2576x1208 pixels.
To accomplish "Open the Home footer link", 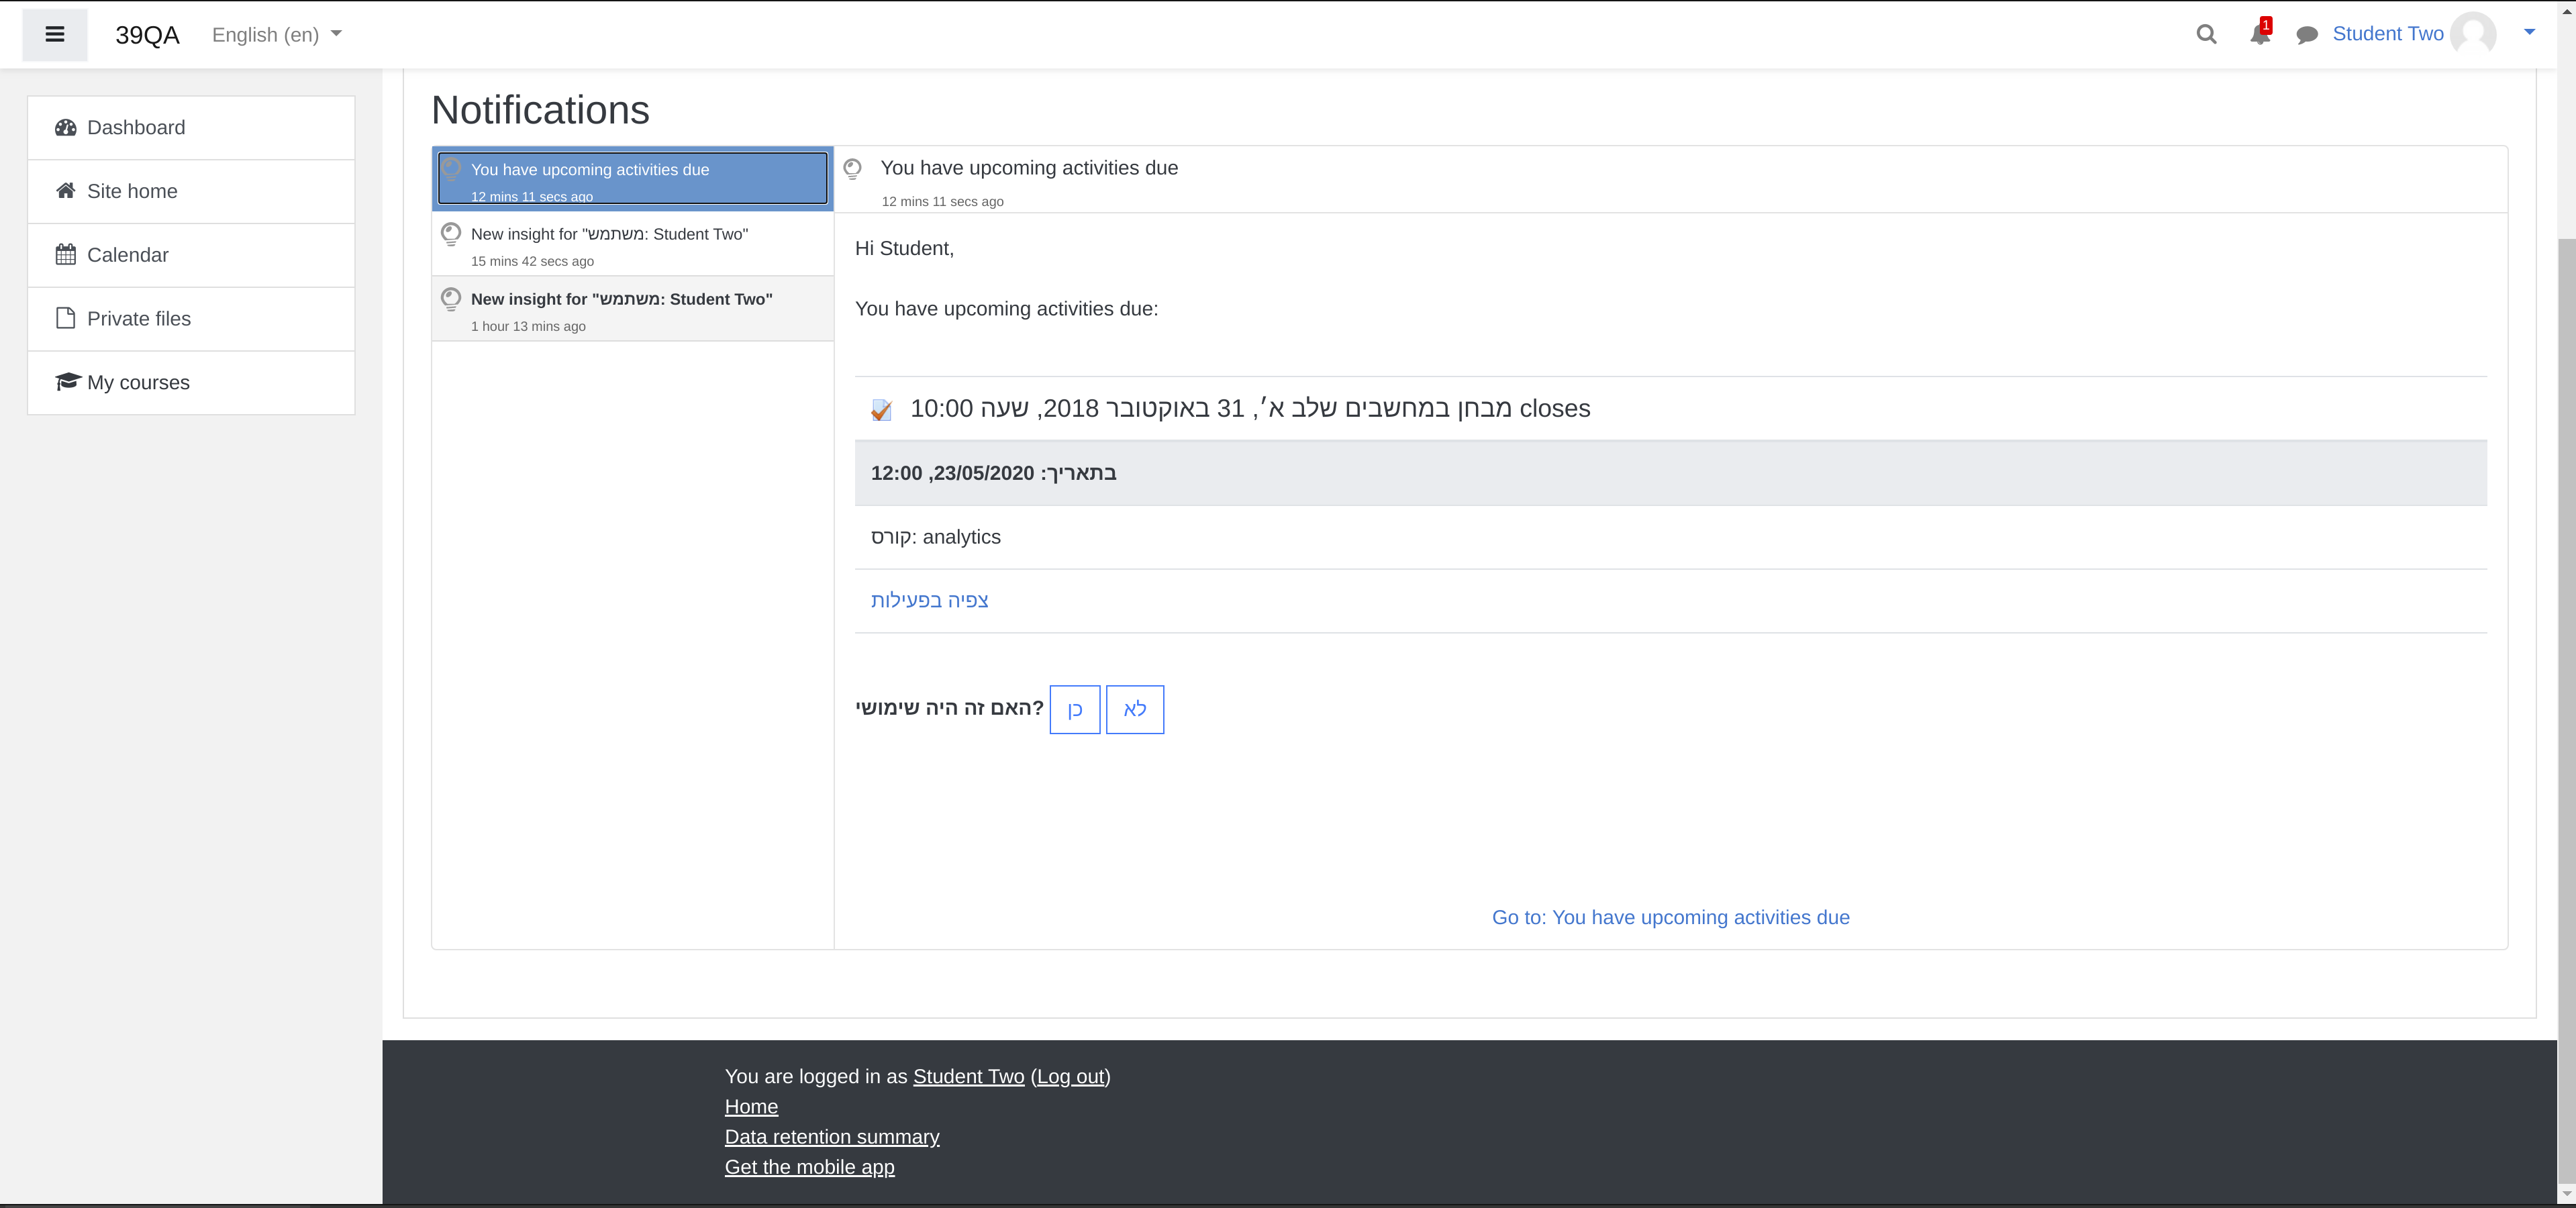I will click(751, 1107).
